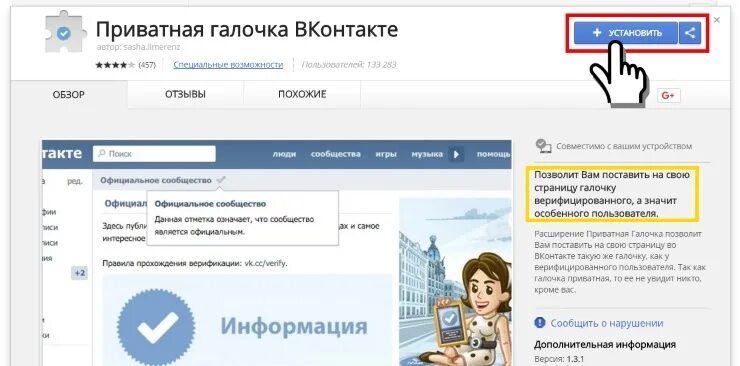The image size is (740, 366).
Task: Click the Приватная галочка ВКонтакте title
Action: pyautogui.click(x=247, y=29)
